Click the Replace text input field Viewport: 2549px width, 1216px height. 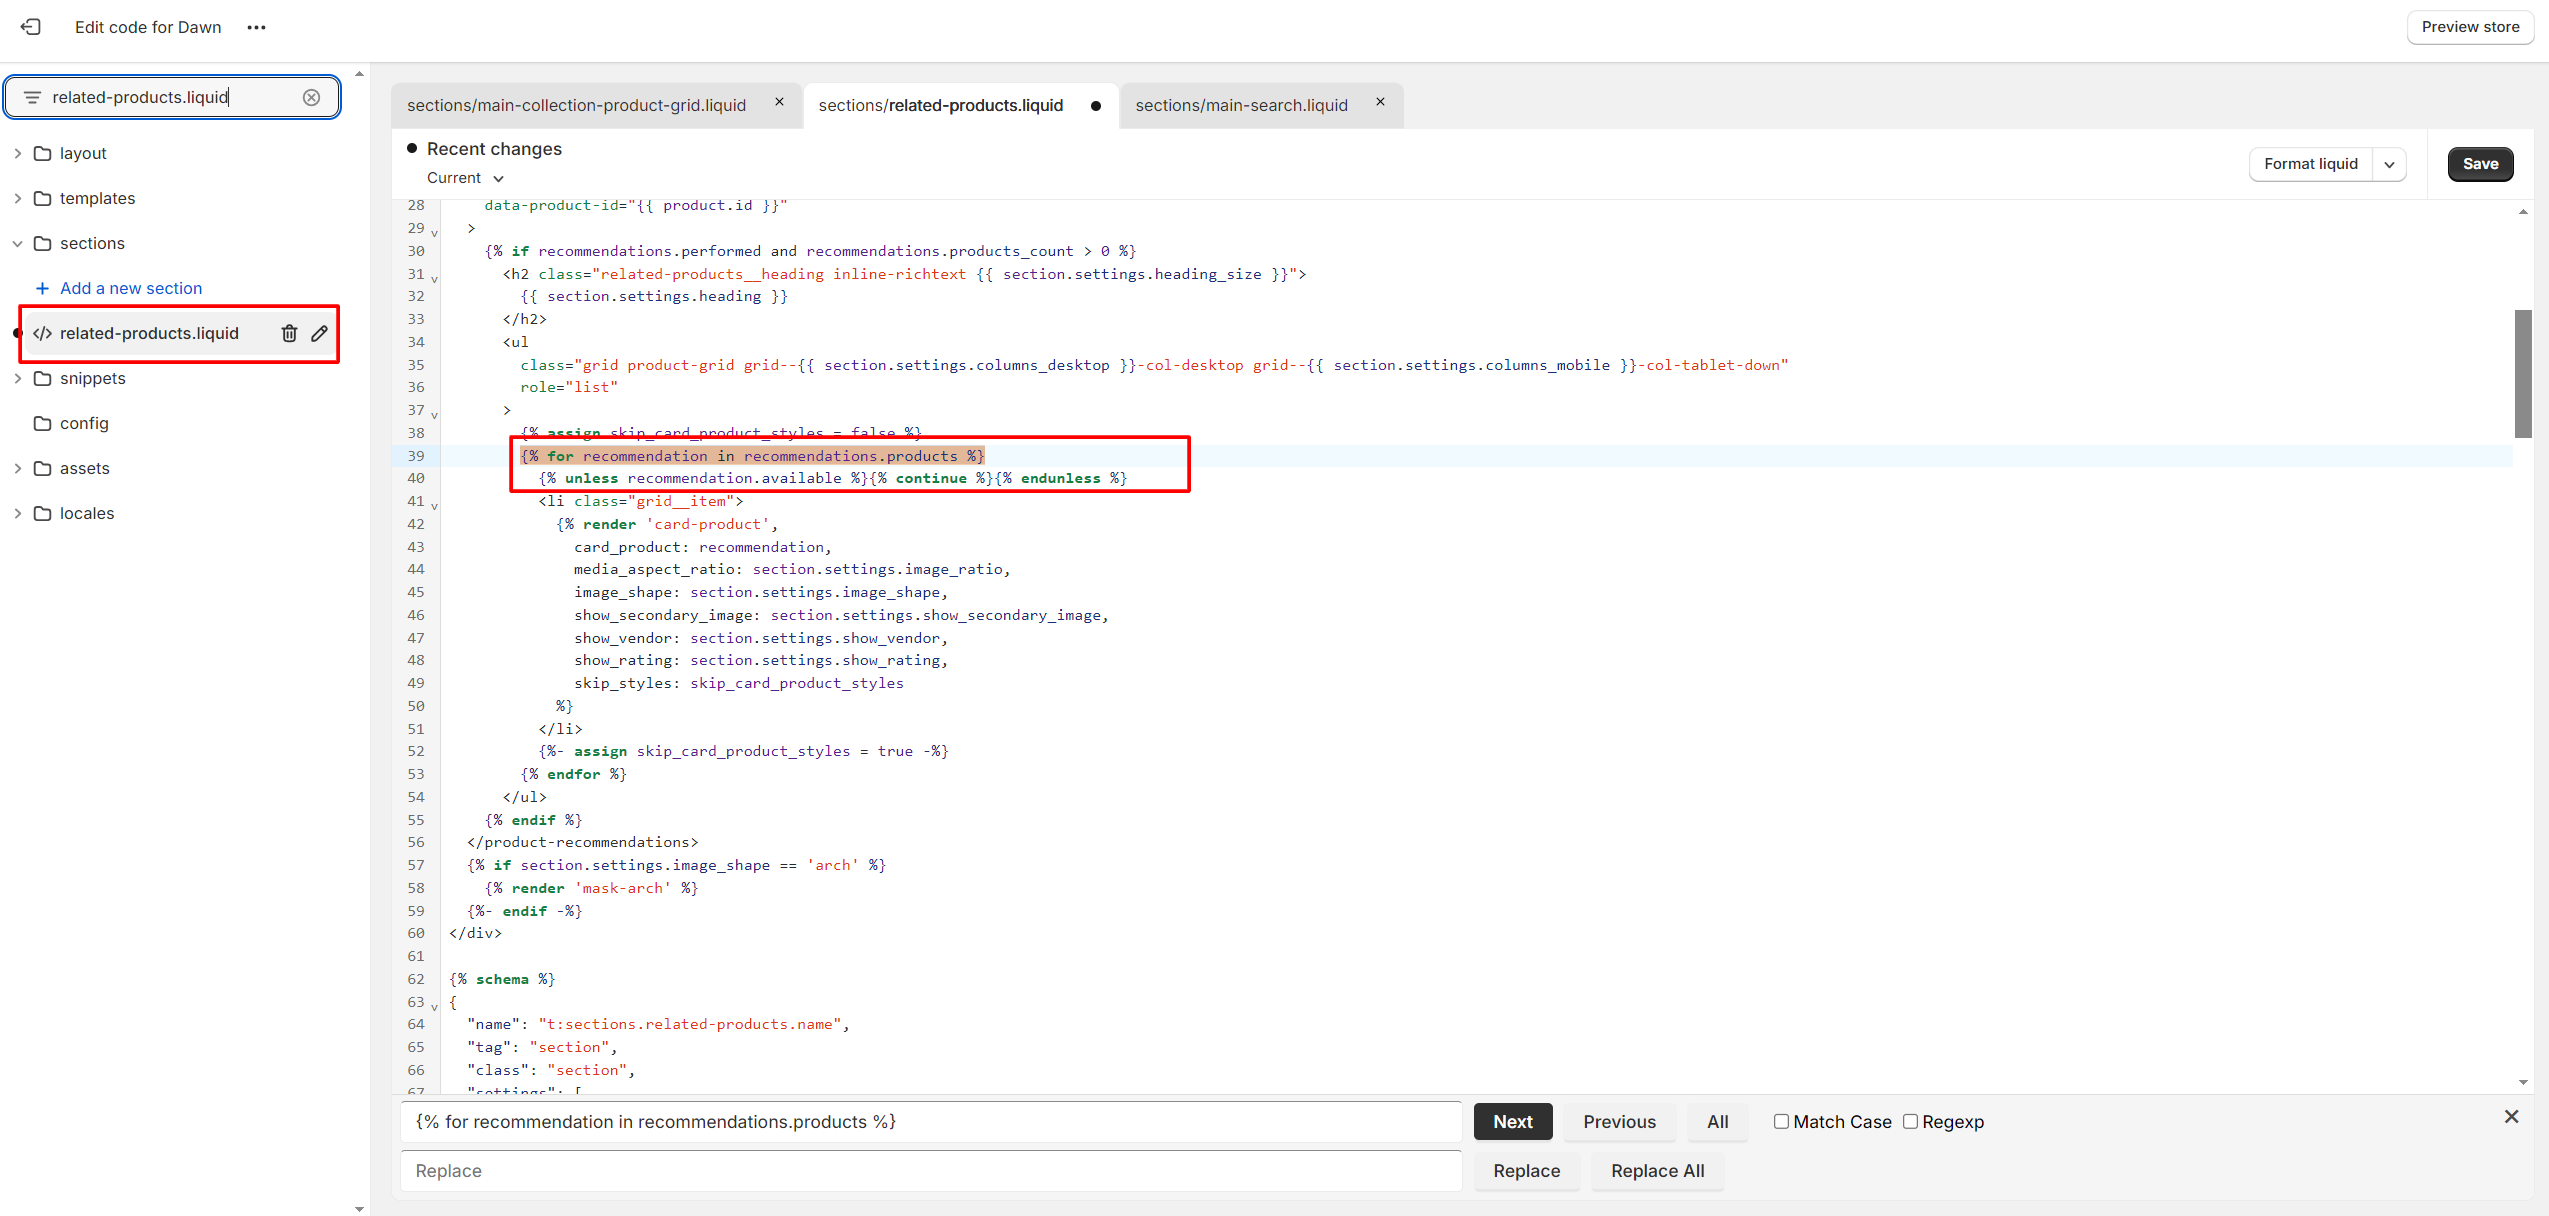click(930, 1170)
